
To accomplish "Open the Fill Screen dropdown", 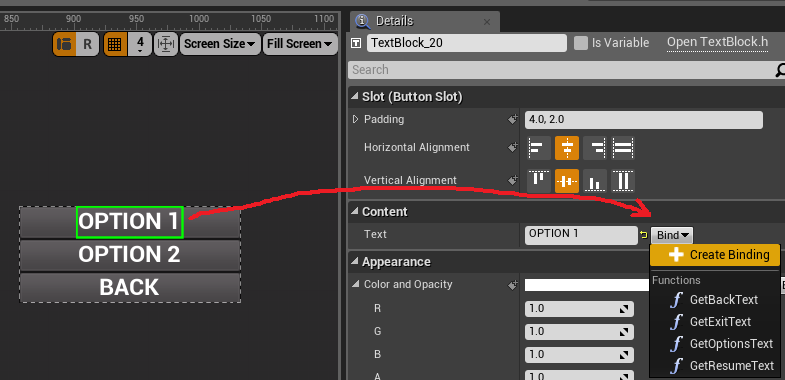I will [x=300, y=44].
